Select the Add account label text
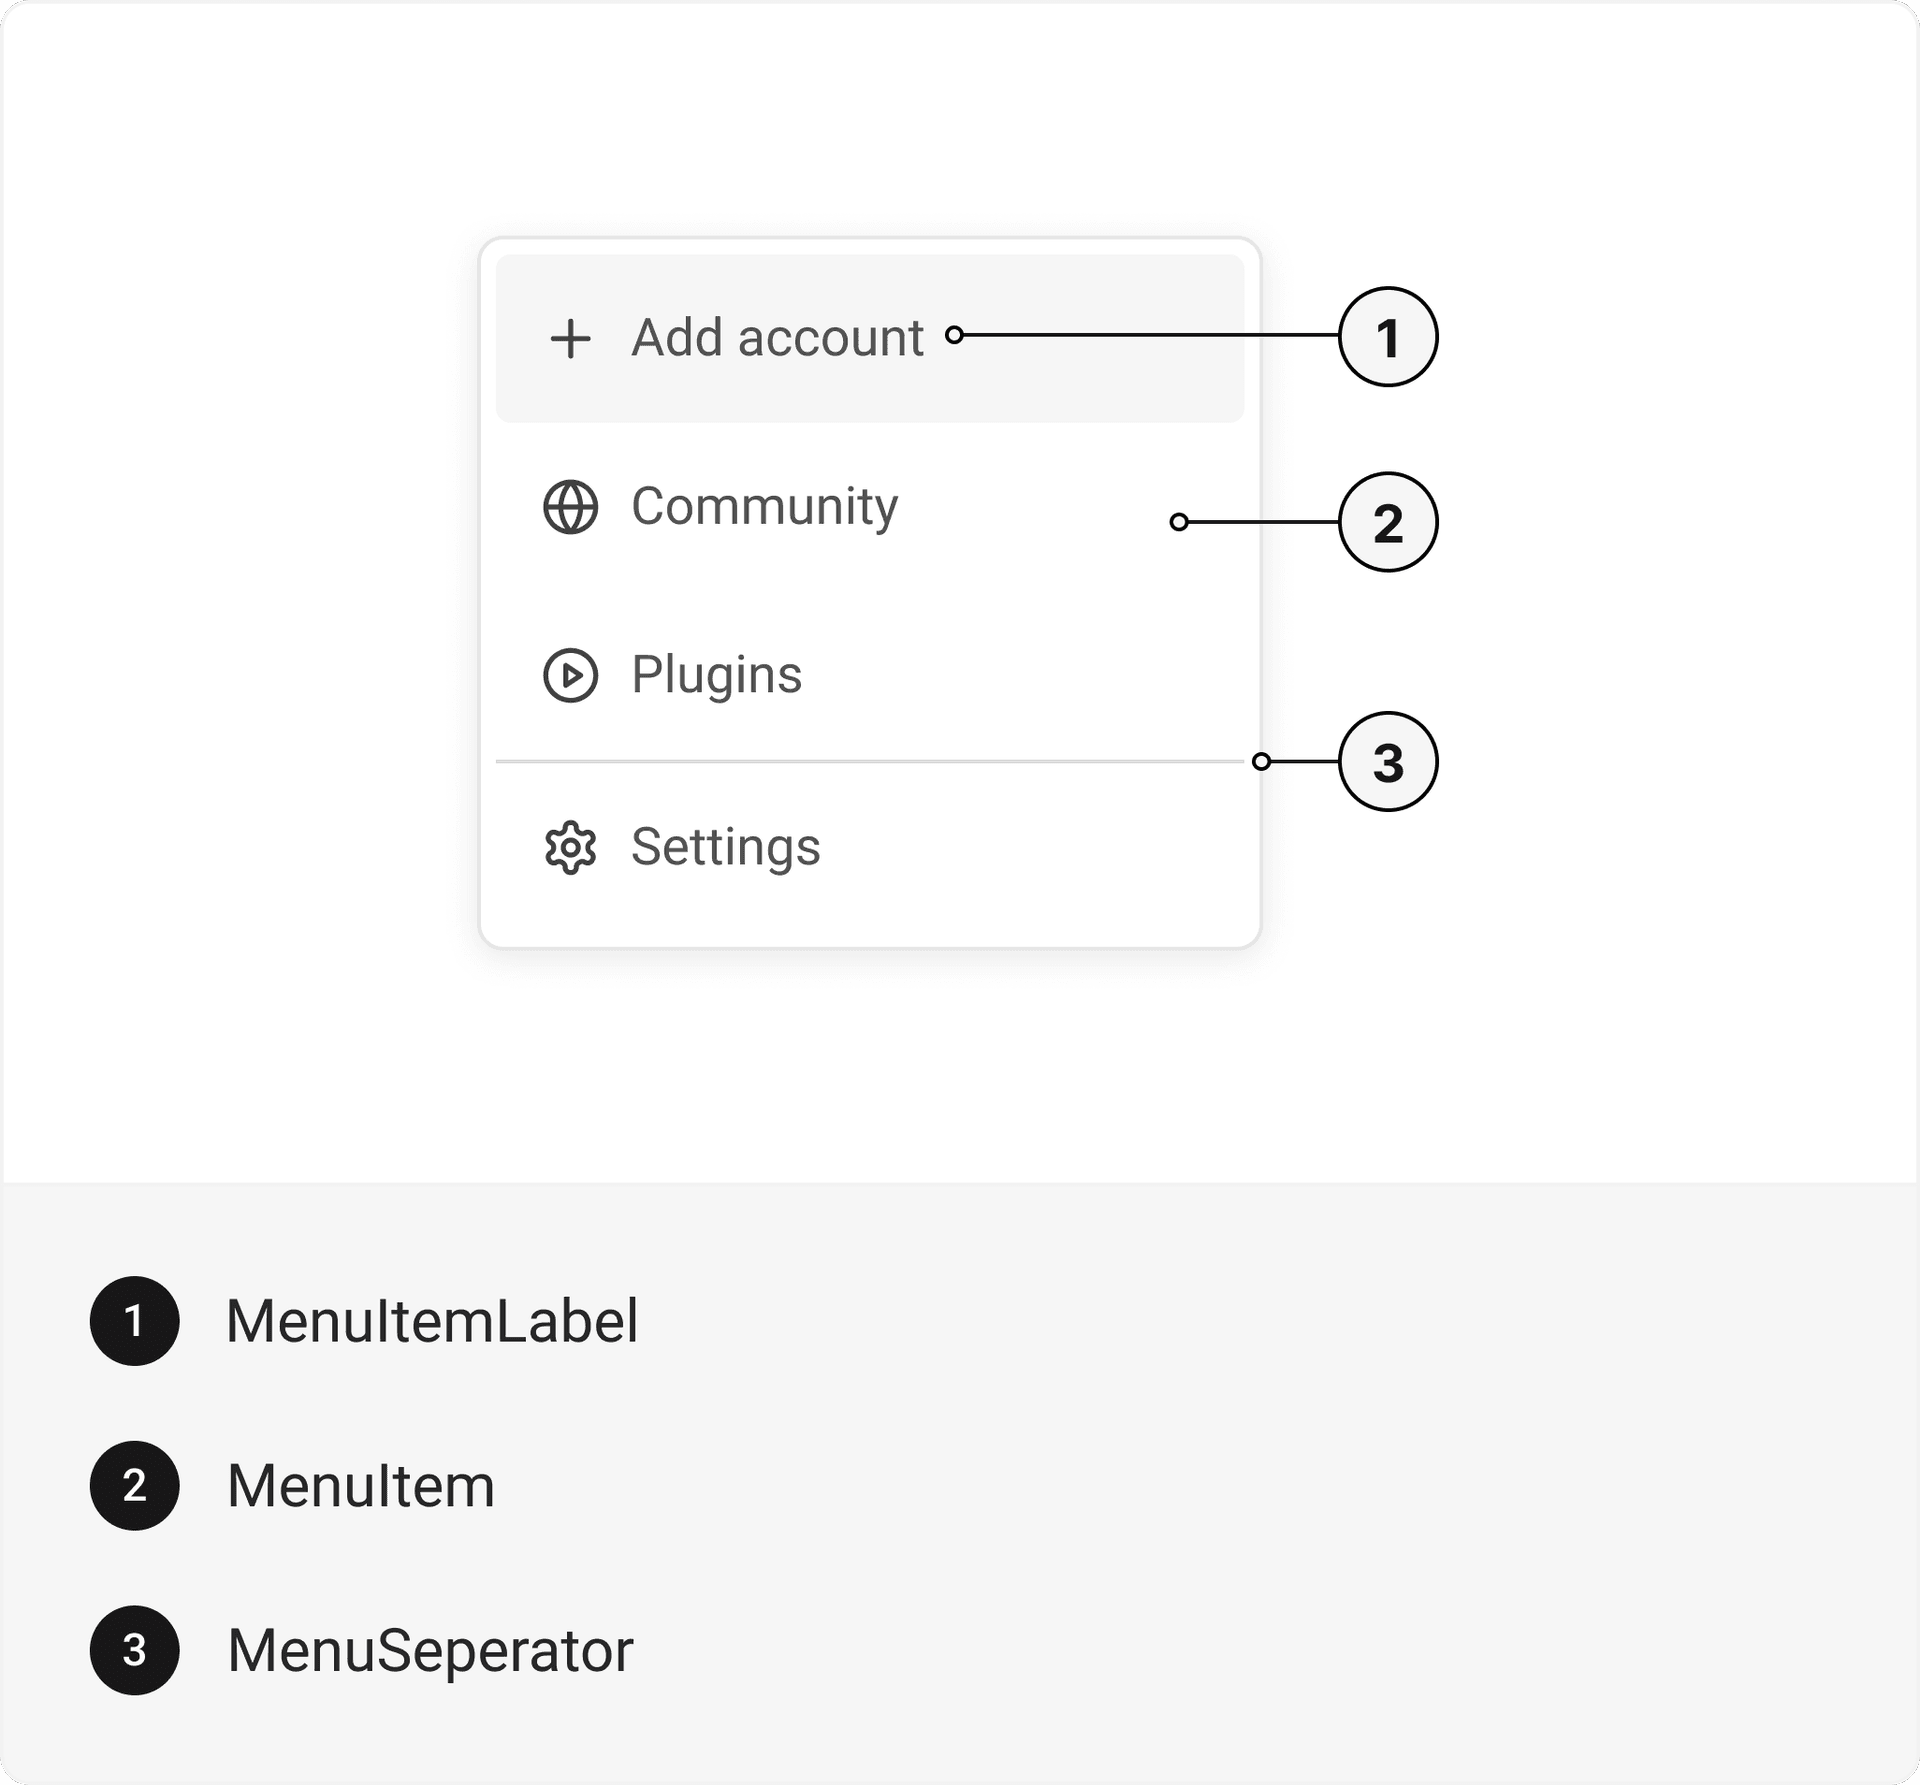This screenshot has height=1785, width=1920. tap(777, 338)
